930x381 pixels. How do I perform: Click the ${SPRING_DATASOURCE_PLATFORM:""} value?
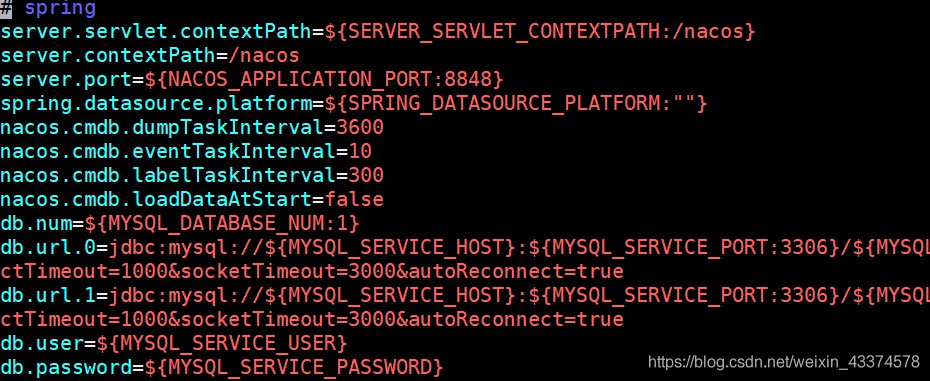pos(516,103)
